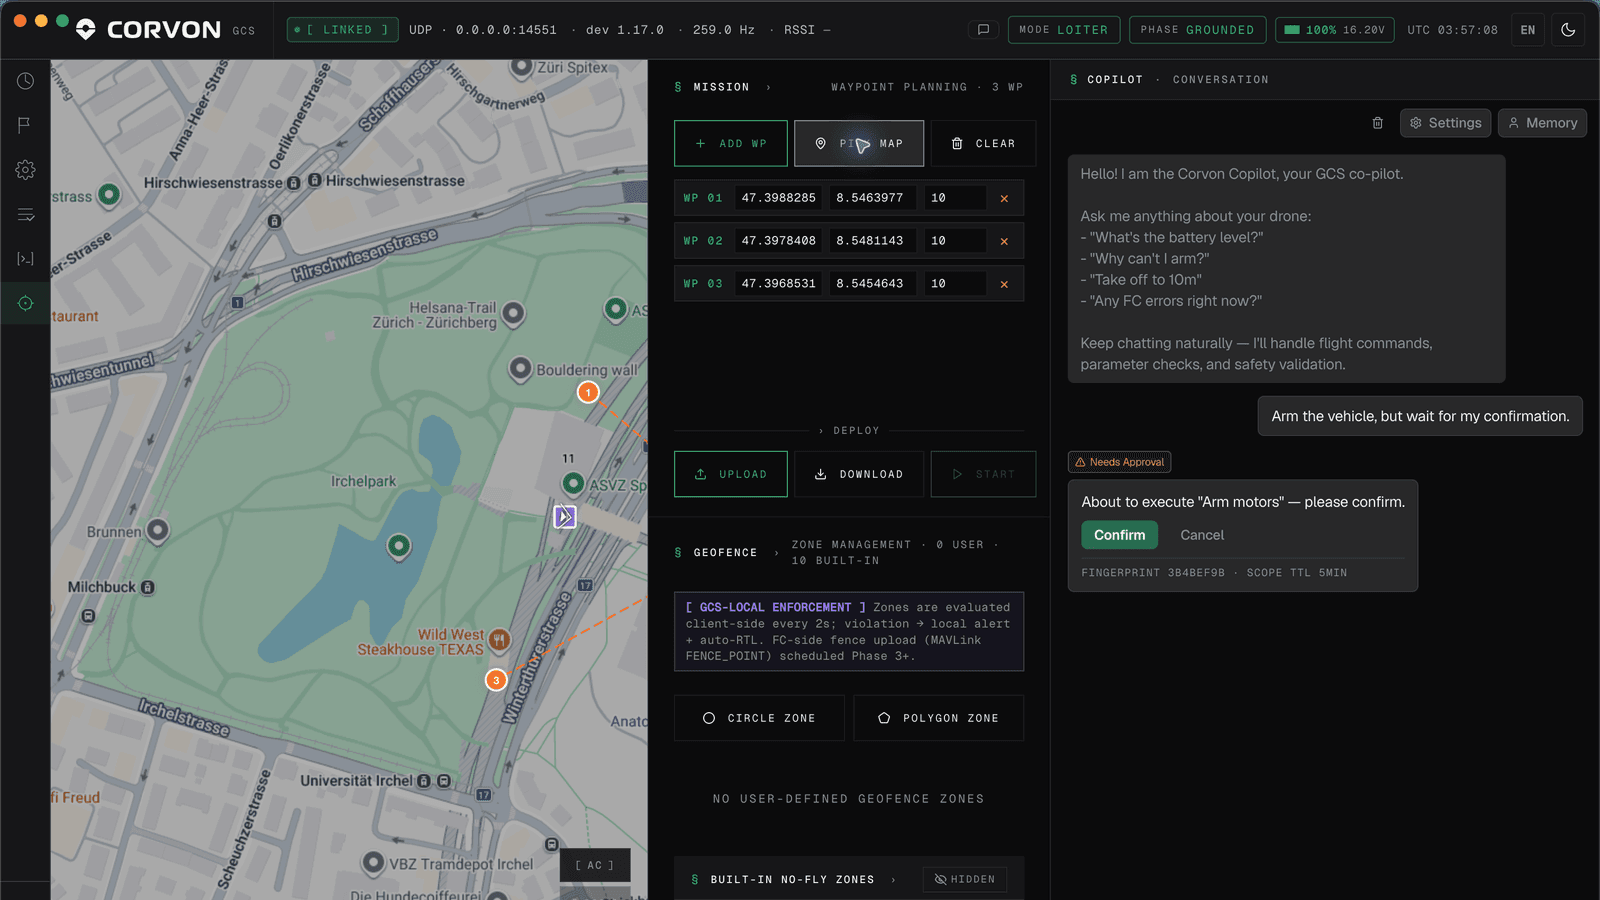Switch language via EN button
Viewport: 1600px width, 900px height.
point(1528,30)
